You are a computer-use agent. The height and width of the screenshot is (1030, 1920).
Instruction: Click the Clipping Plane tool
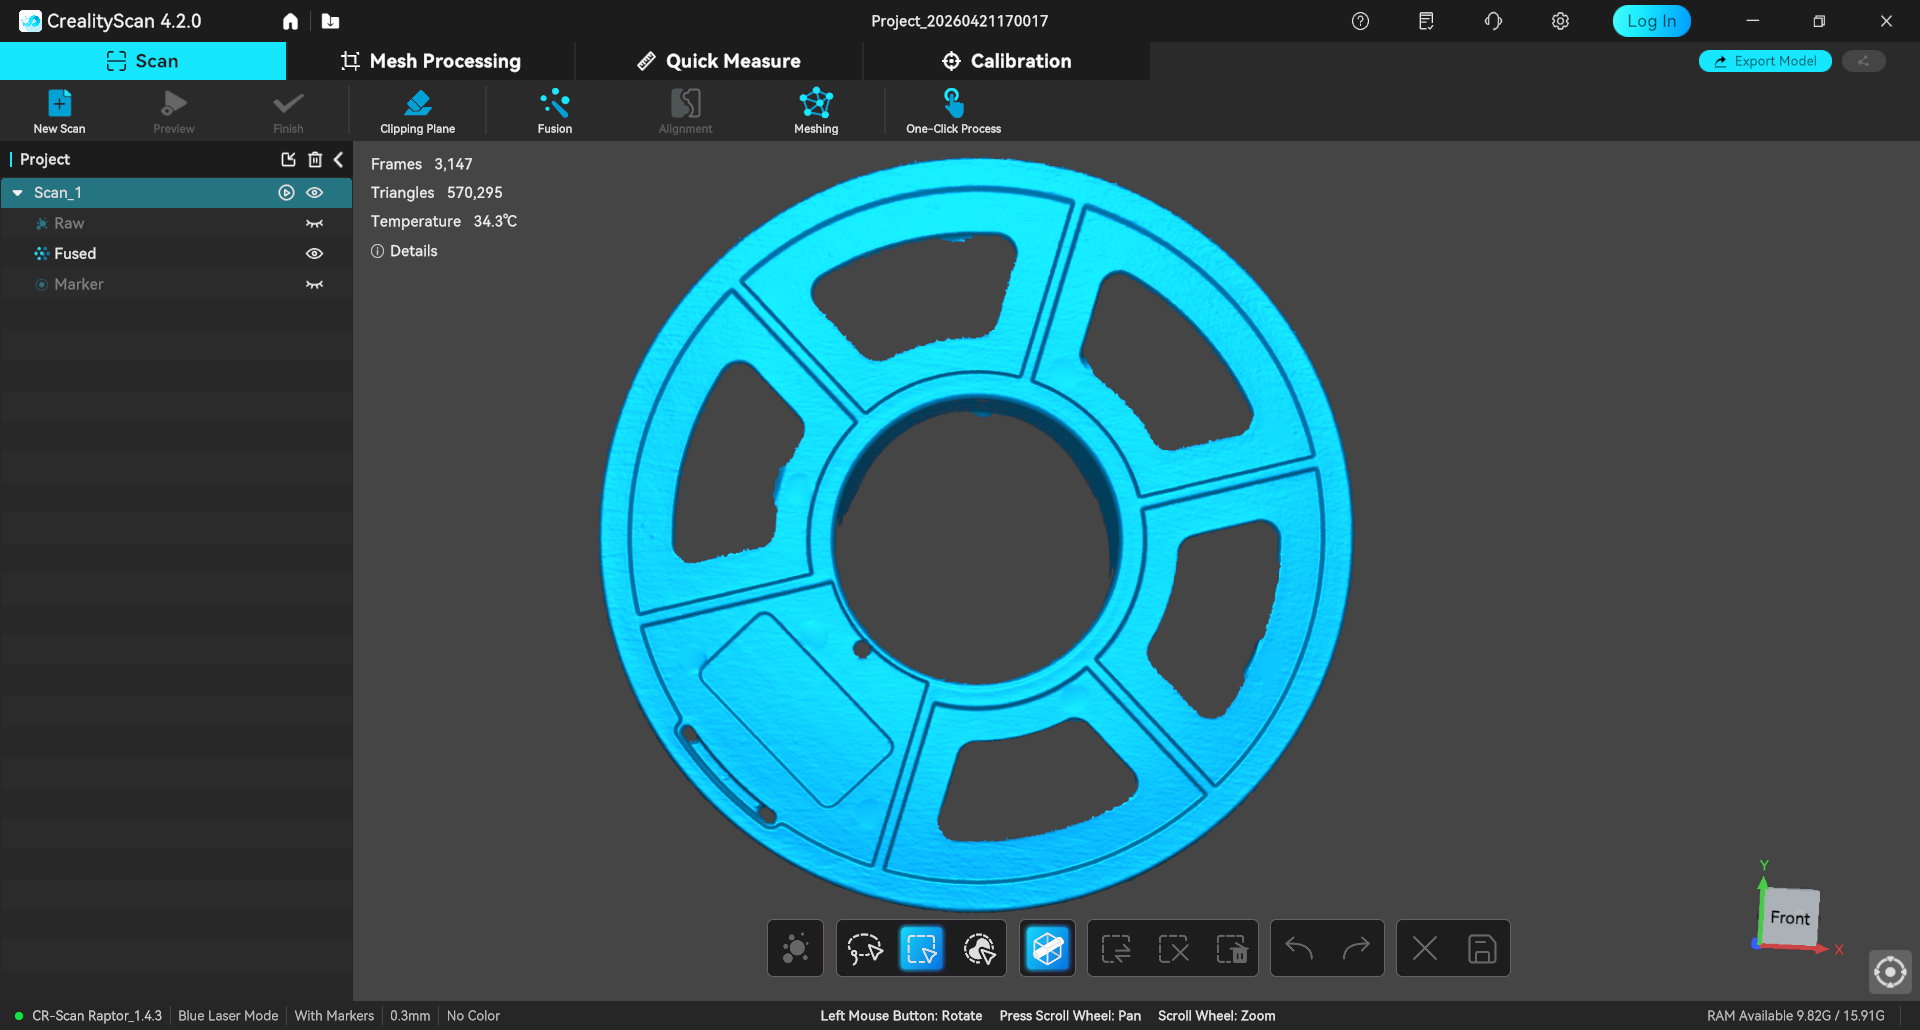click(417, 111)
